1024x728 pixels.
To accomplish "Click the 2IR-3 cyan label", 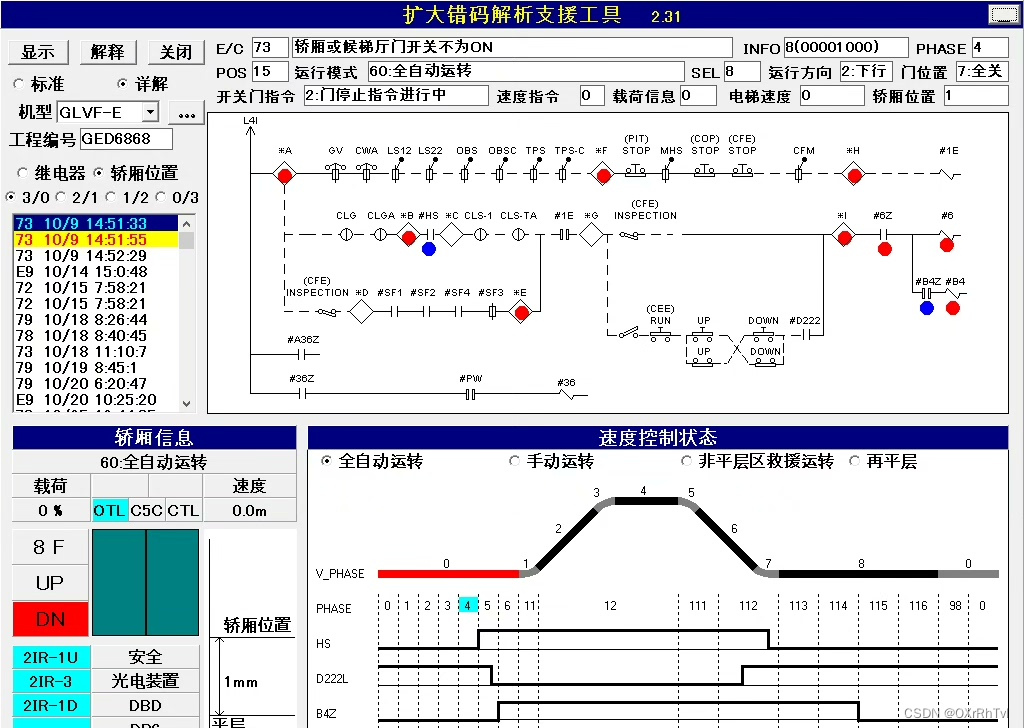I will pyautogui.click(x=50, y=681).
